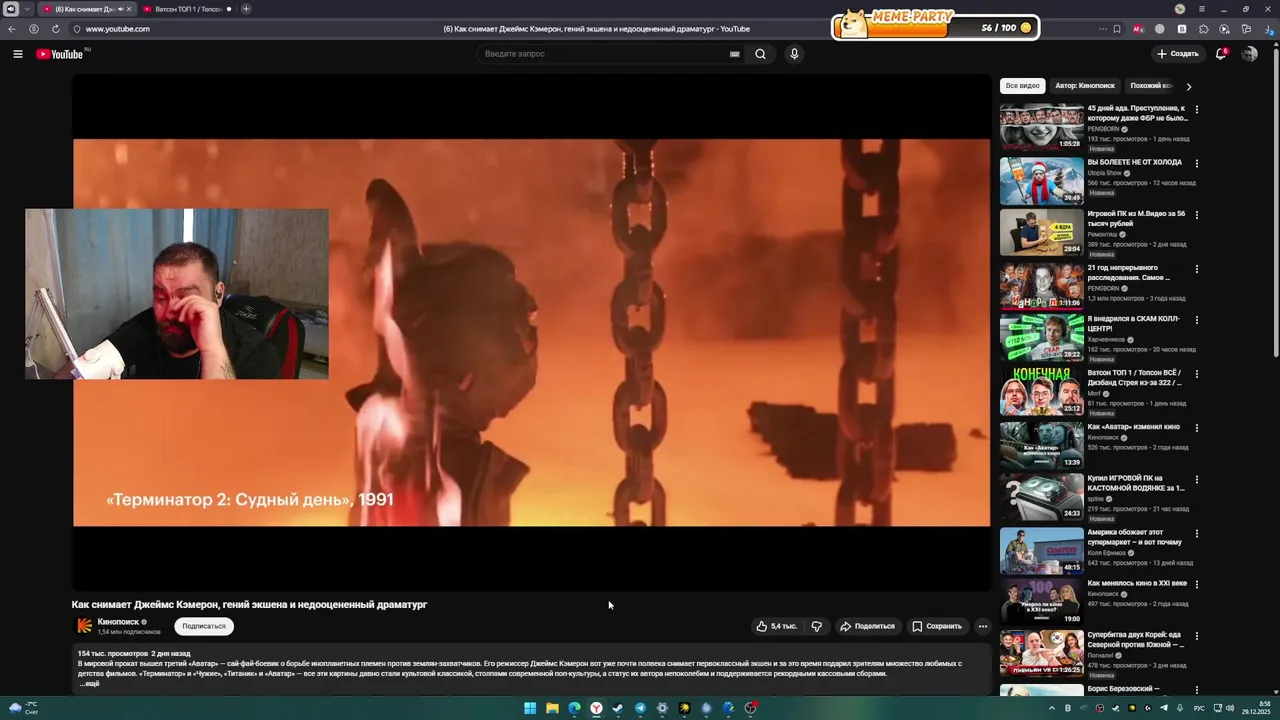Open File Explorer from taskbar
This screenshot has height=720, width=1280.
pos(552,708)
